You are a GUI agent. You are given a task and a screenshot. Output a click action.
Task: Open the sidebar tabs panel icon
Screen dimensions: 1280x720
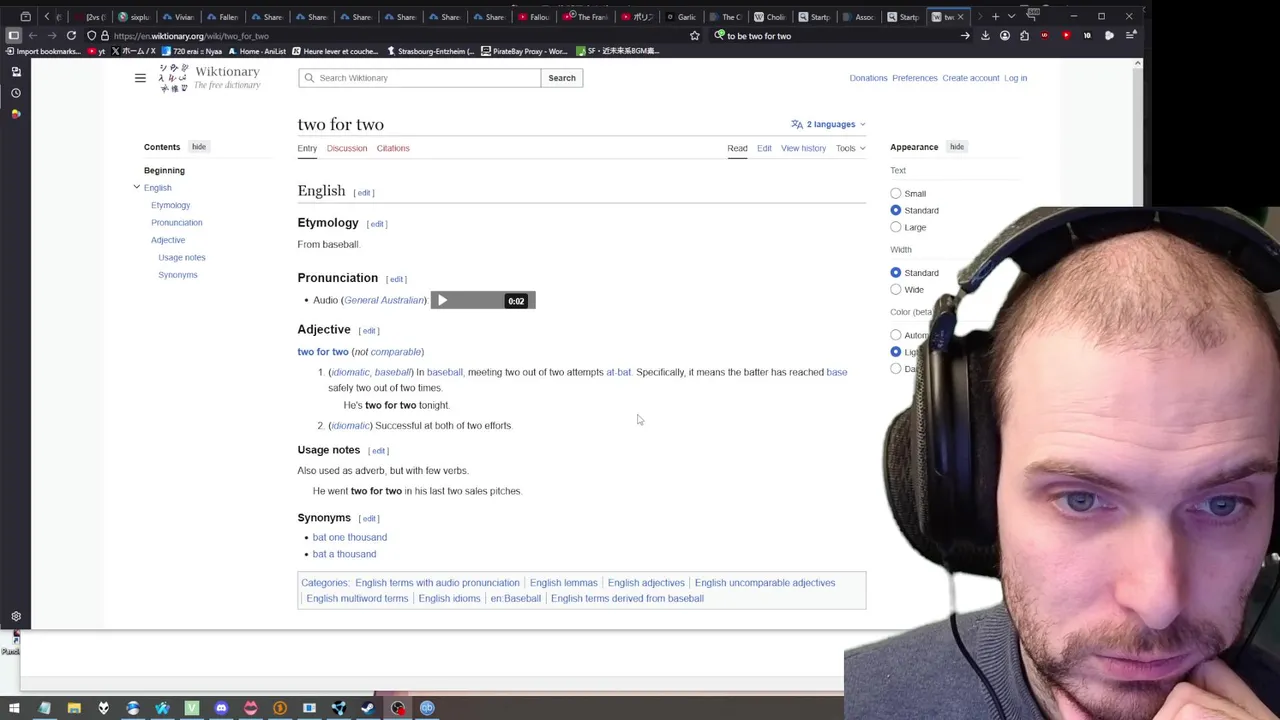point(16,71)
